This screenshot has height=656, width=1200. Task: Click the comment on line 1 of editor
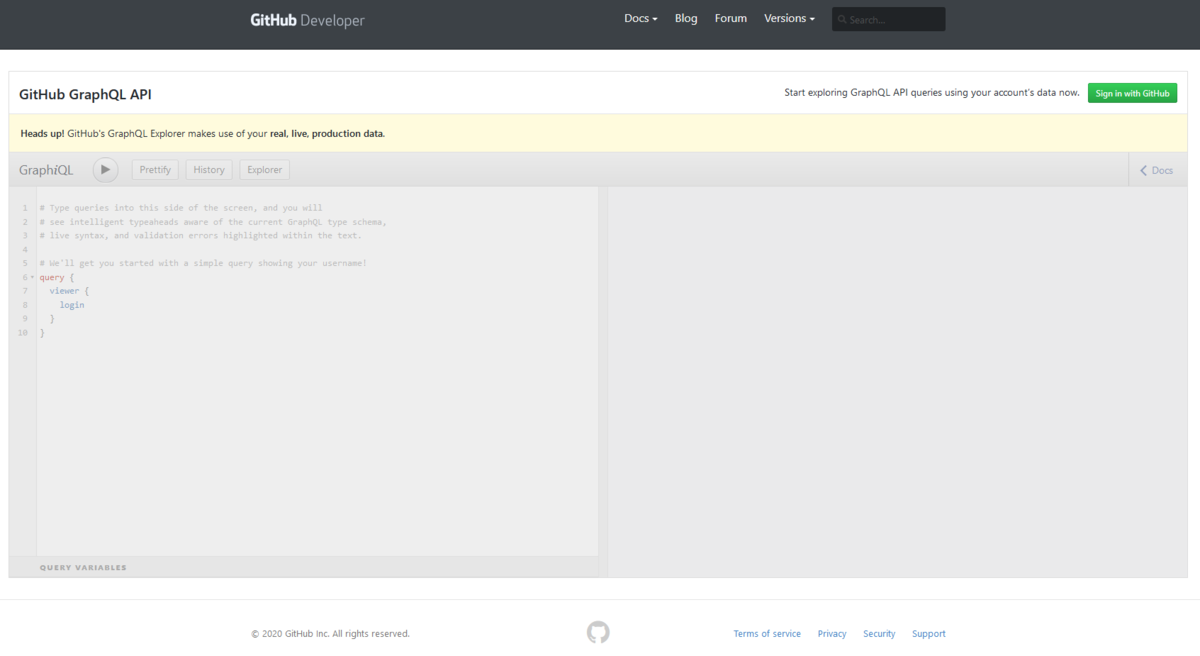(181, 208)
